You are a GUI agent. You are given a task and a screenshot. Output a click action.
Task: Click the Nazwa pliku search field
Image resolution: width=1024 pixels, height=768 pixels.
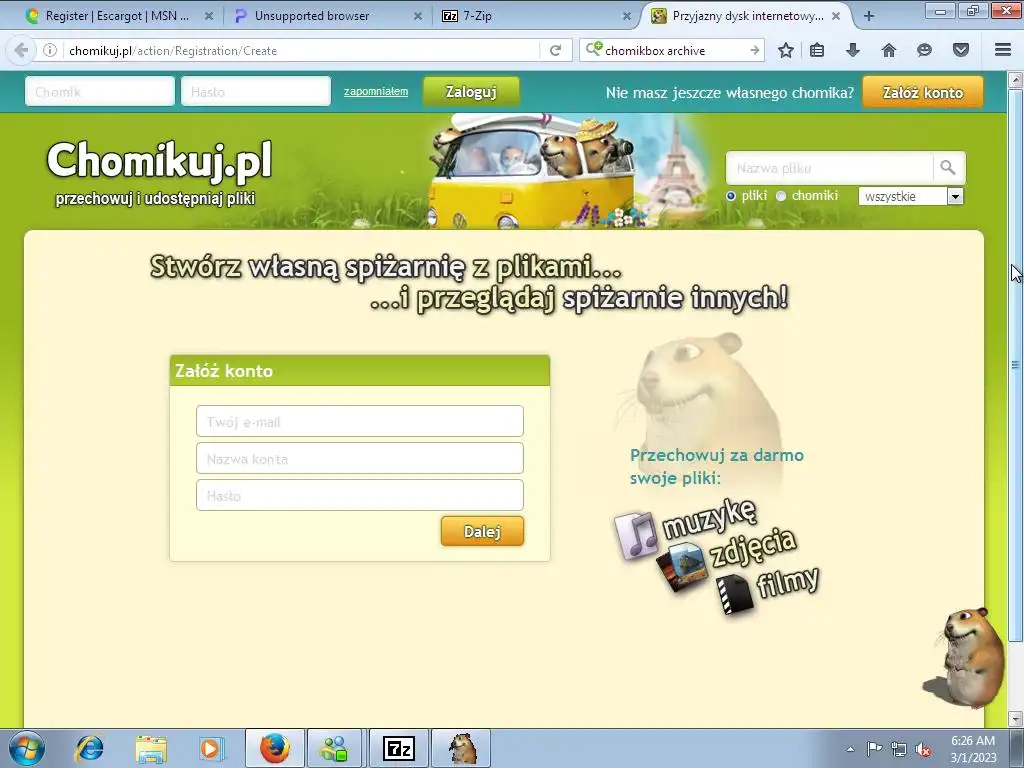coord(829,168)
